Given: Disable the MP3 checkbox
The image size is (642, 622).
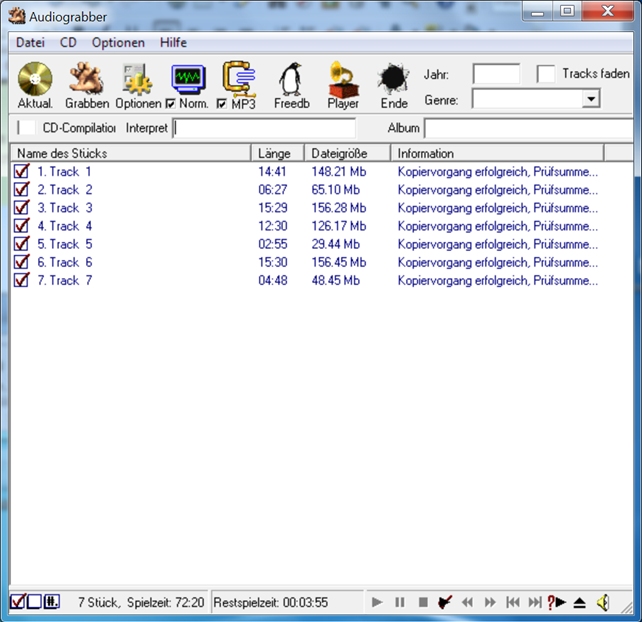Looking at the screenshot, I should coord(222,103).
